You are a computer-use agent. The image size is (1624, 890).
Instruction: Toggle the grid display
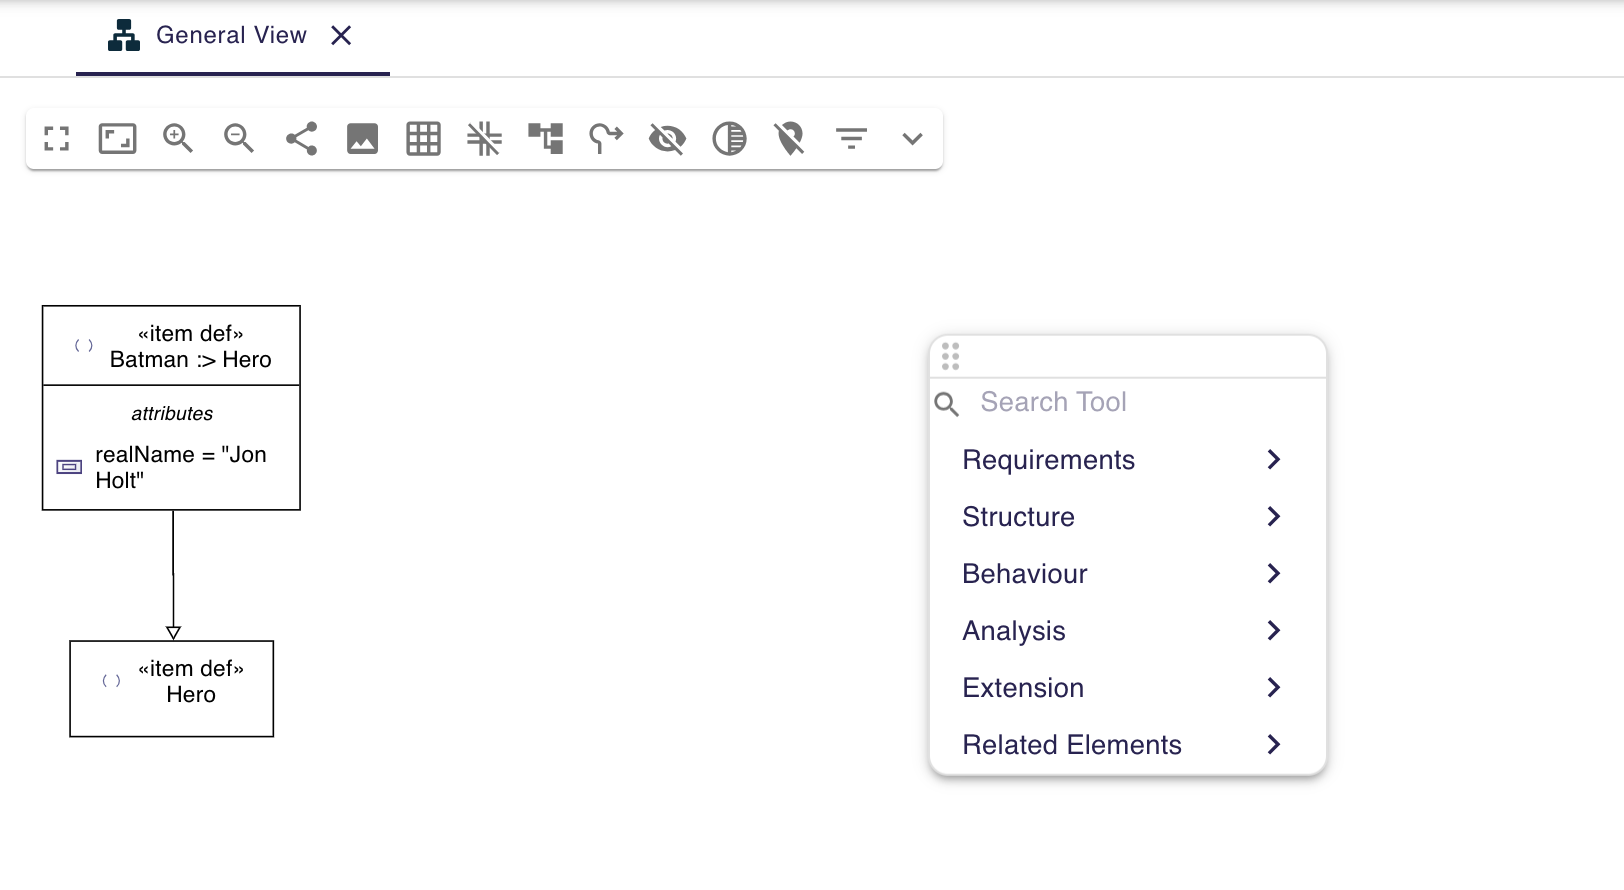coord(423,138)
